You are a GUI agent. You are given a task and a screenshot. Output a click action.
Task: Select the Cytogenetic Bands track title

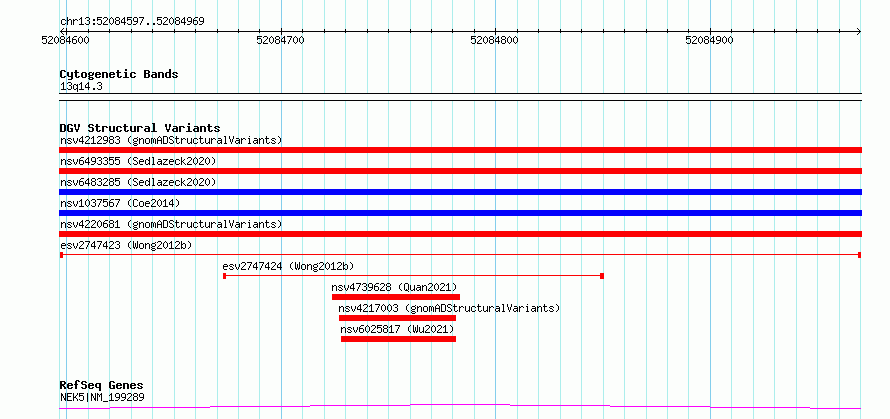tap(119, 74)
